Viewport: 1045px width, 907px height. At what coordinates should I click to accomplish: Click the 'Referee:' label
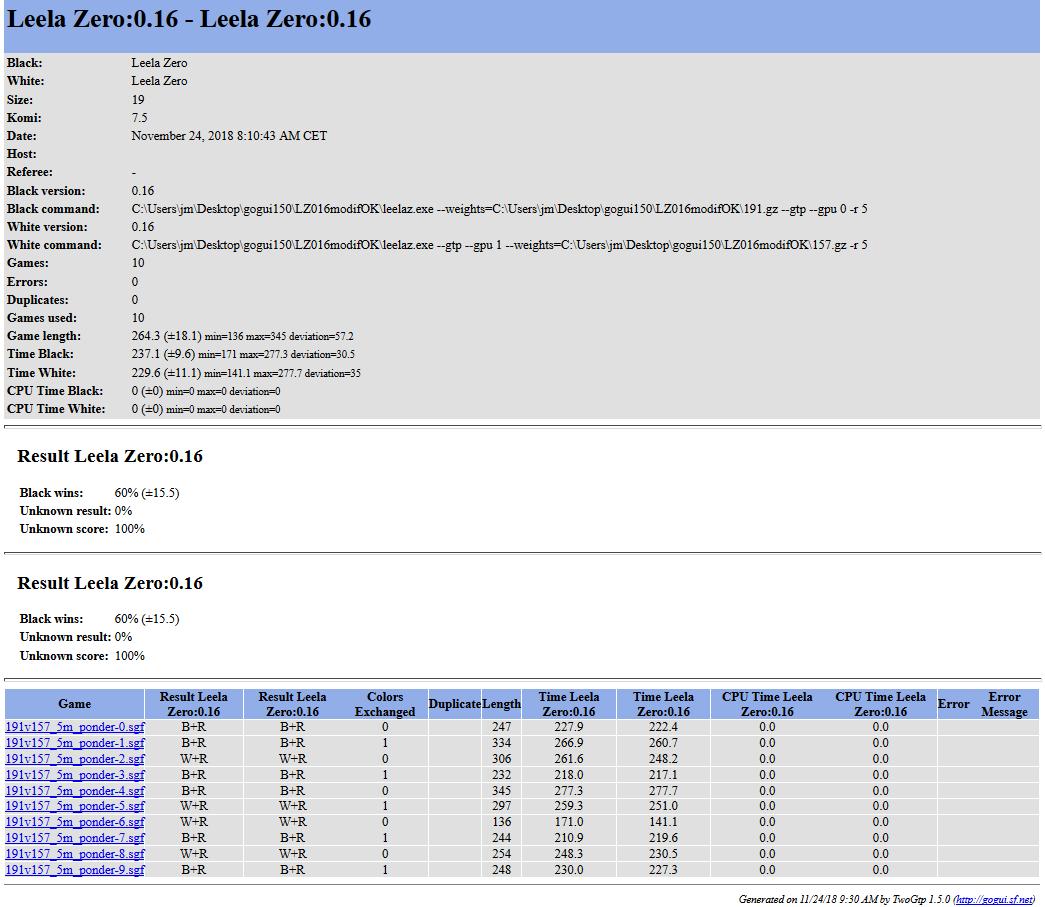[x=29, y=172]
